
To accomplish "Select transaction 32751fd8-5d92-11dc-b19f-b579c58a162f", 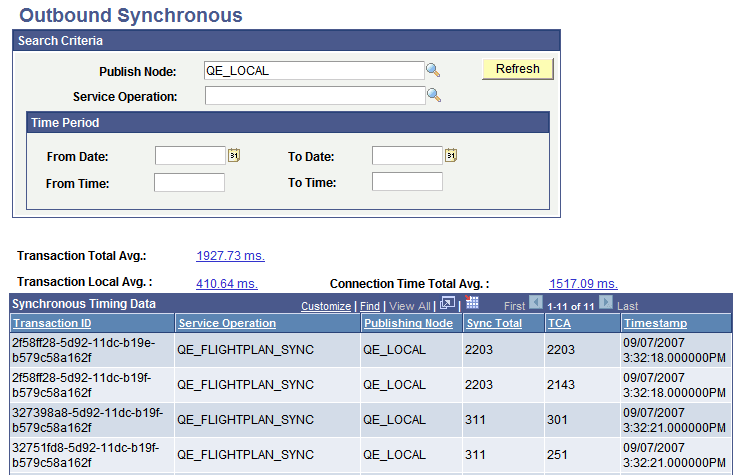I will [x=85, y=455].
